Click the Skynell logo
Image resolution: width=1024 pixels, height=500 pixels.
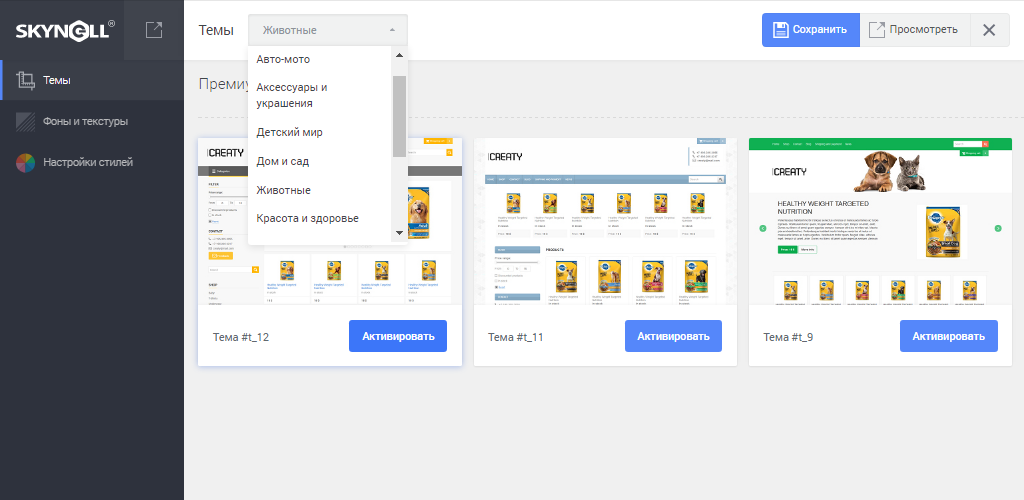point(65,30)
